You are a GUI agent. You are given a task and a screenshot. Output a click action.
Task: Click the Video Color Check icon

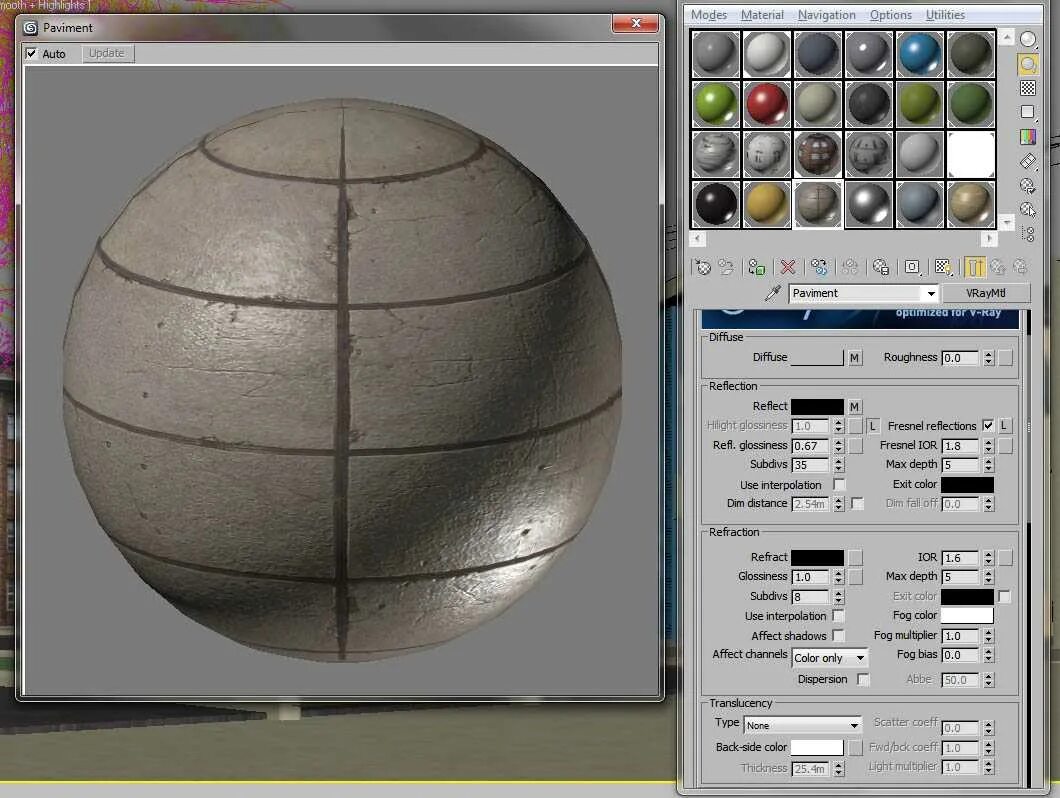pos(1028,137)
